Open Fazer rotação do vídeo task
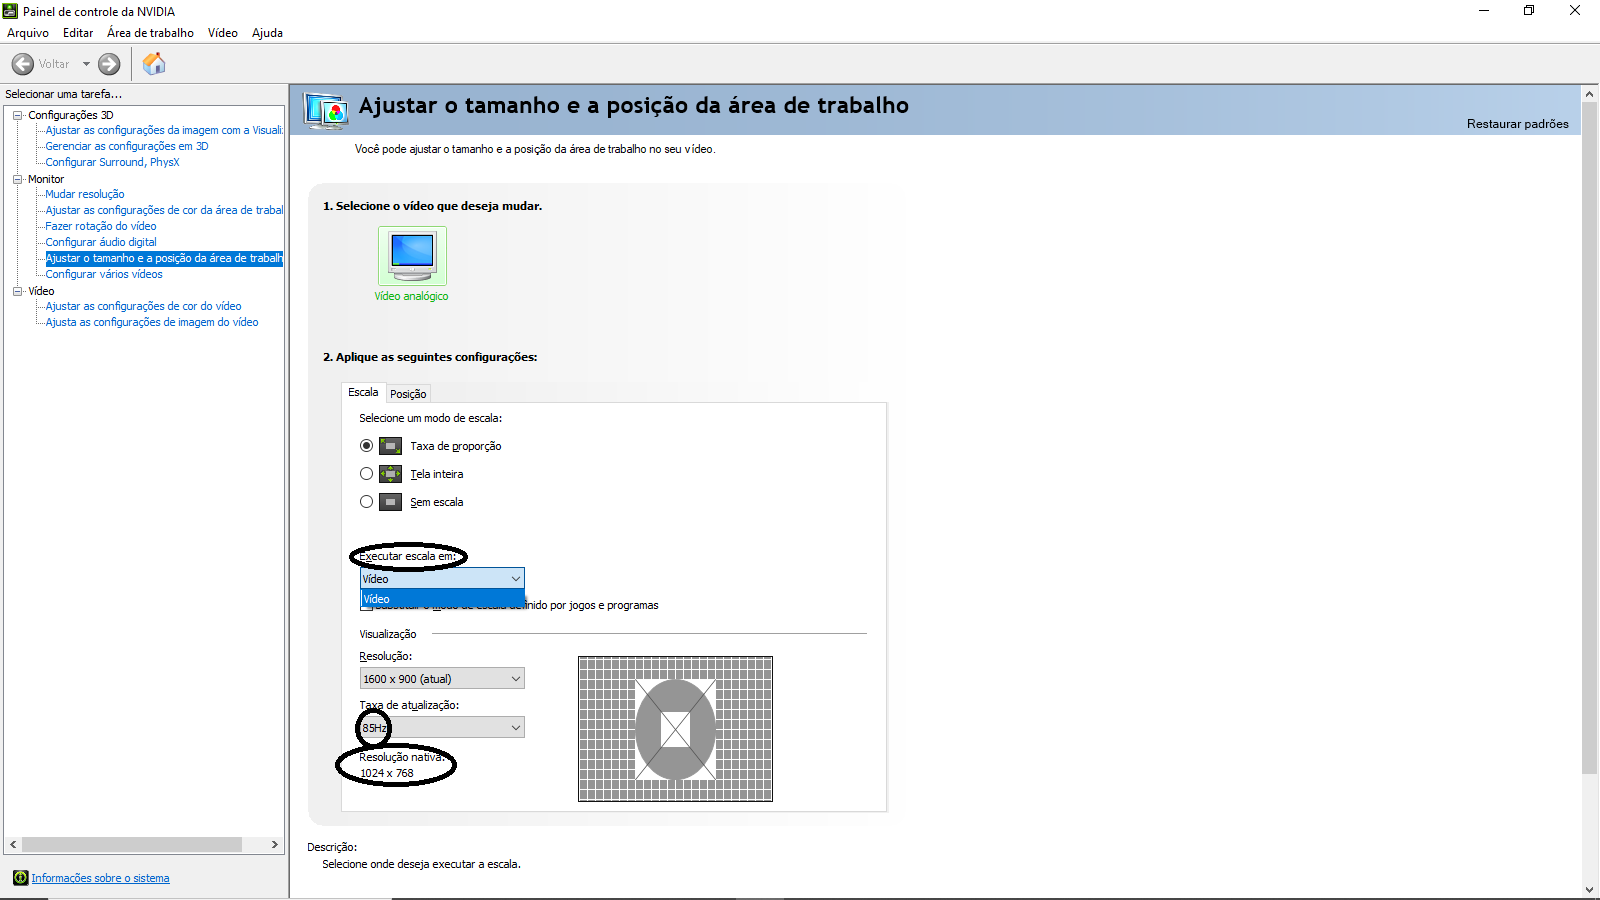 [x=101, y=226]
